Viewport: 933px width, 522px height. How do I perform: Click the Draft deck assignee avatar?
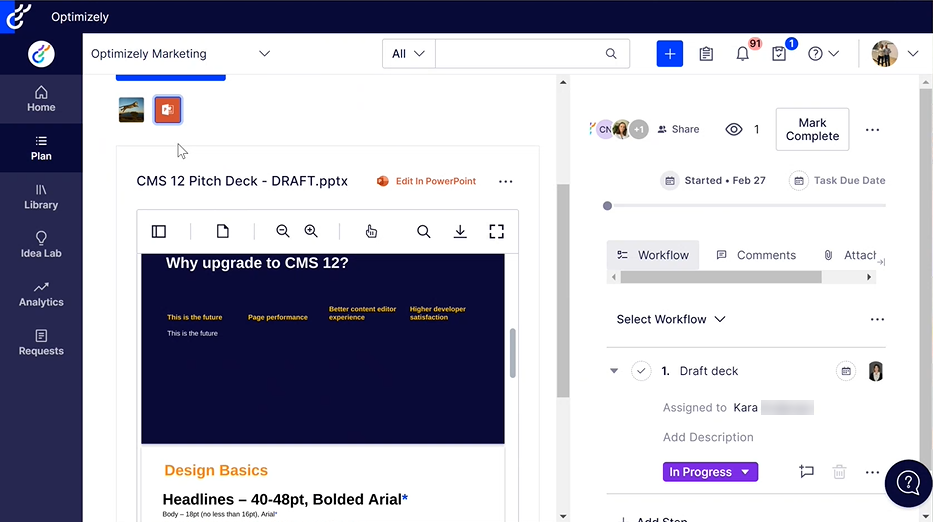pos(876,371)
